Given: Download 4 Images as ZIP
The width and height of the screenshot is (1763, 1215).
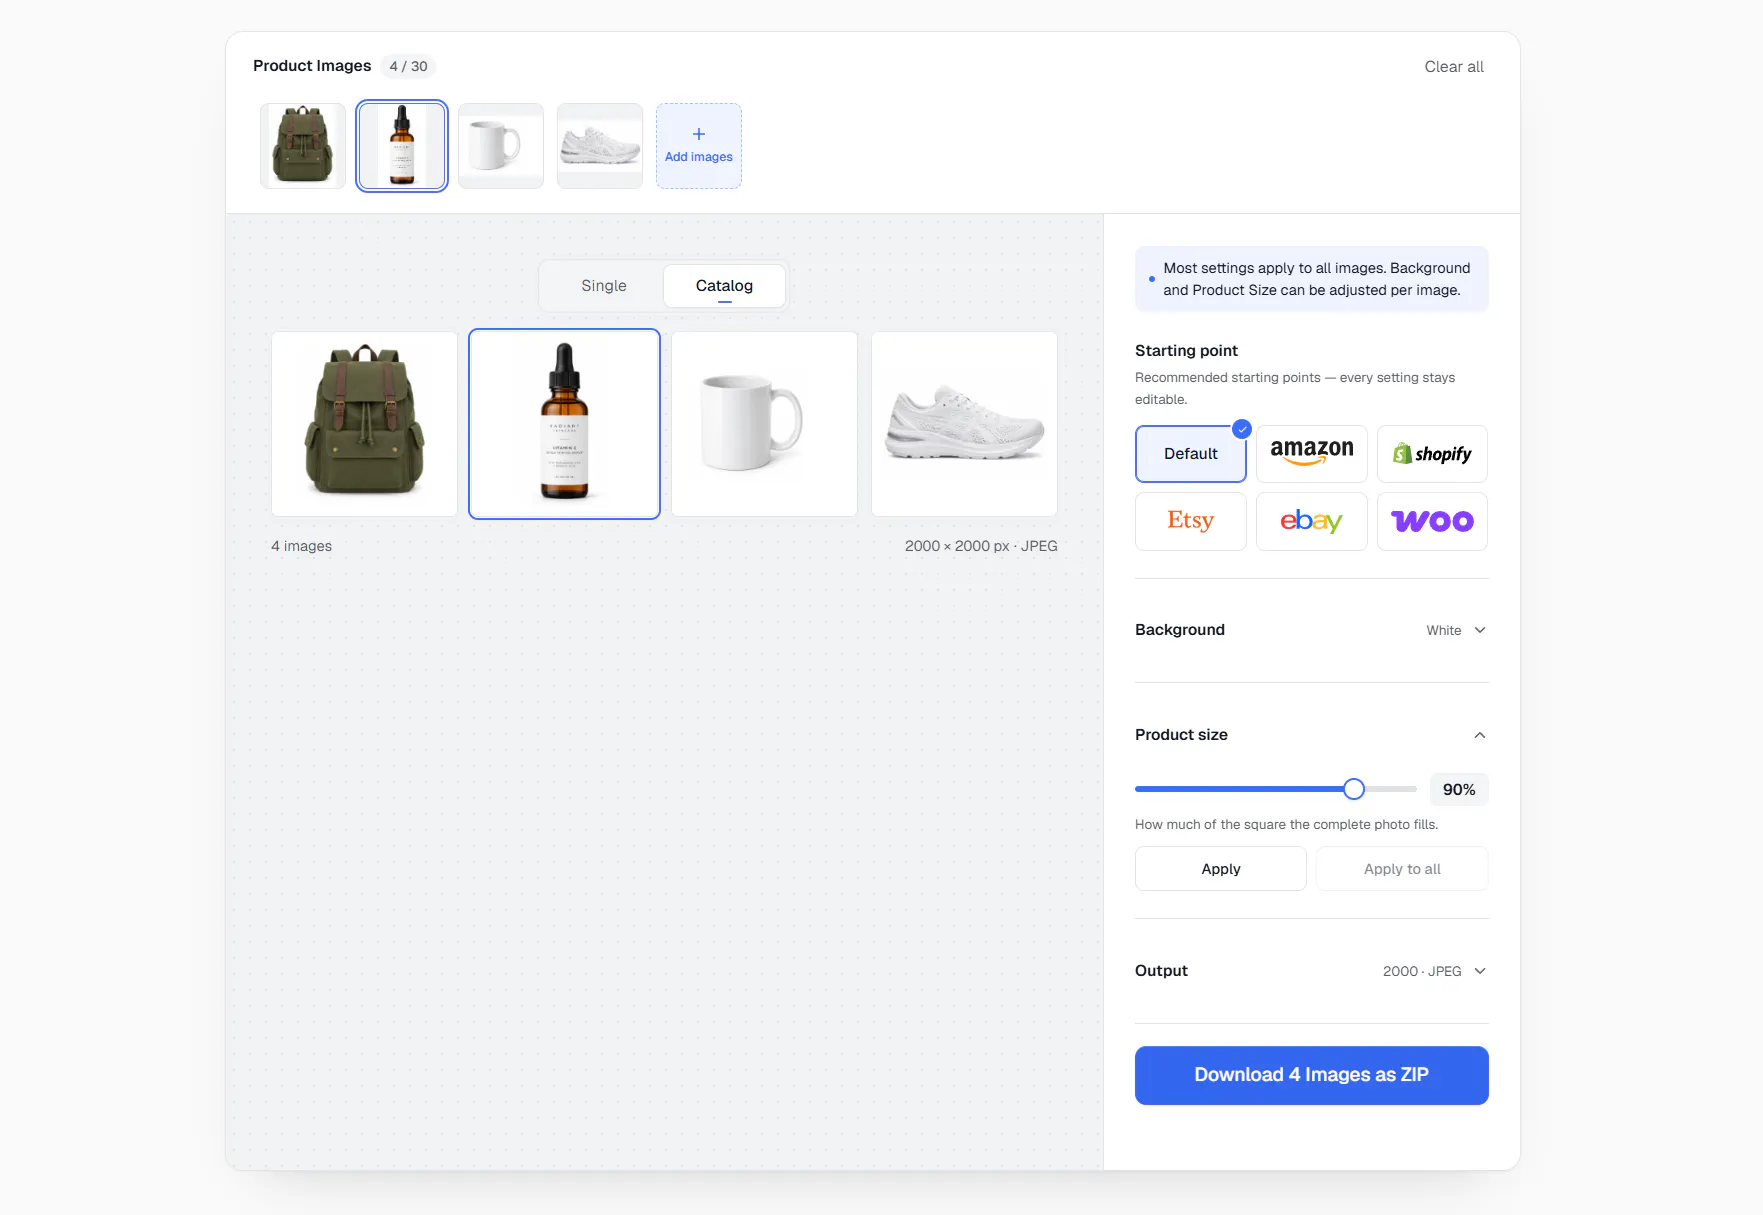Looking at the screenshot, I should pos(1311,1075).
